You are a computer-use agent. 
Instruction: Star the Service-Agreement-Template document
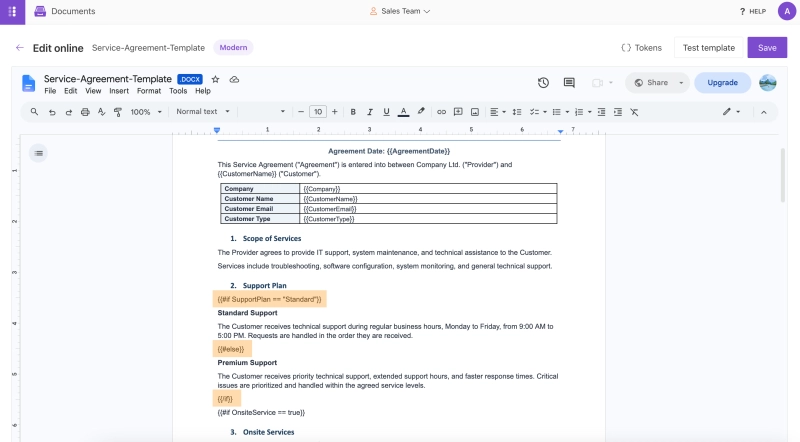coord(215,79)
